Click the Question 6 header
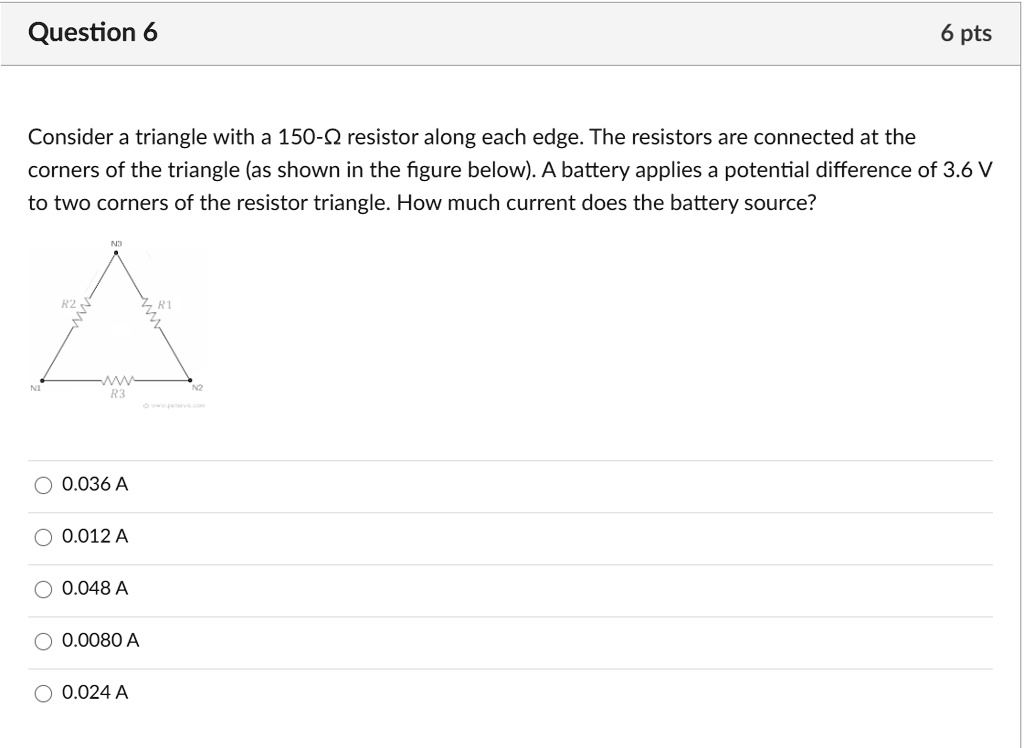The width and height of the screenshot is (1024, 748). [x=92, y=31]
